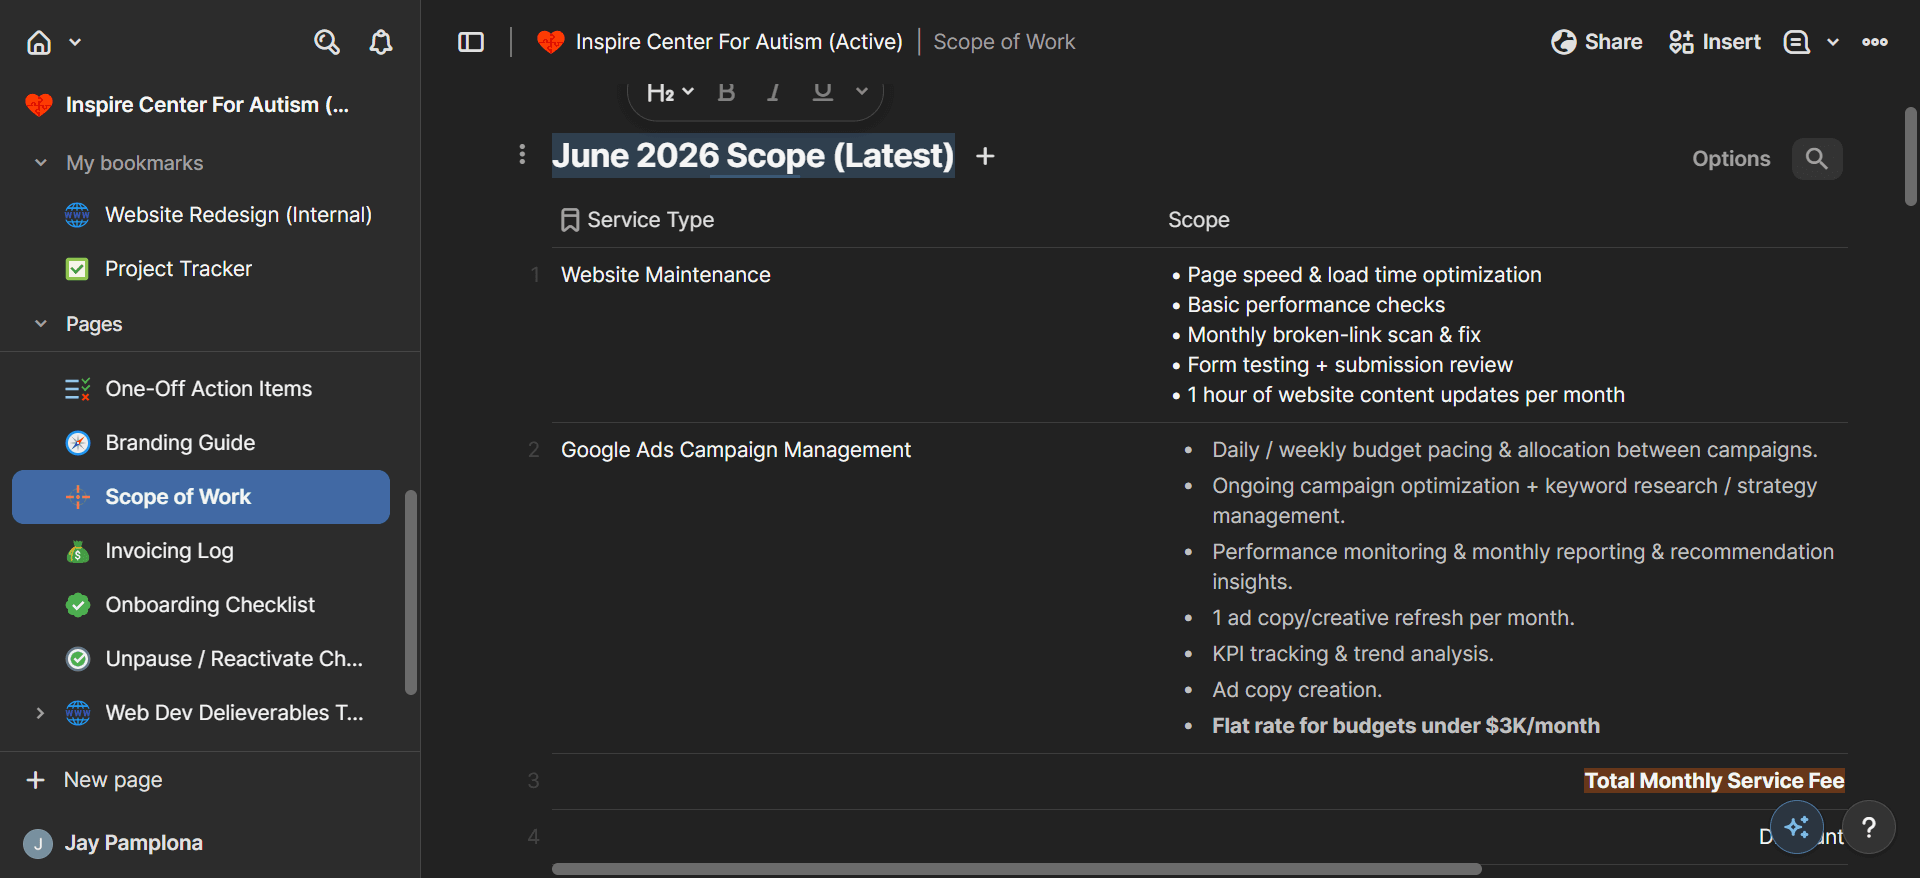Open the home icon menu
Image resolution: width=1920 pixels, height=878 pixels.
point(39,42)
